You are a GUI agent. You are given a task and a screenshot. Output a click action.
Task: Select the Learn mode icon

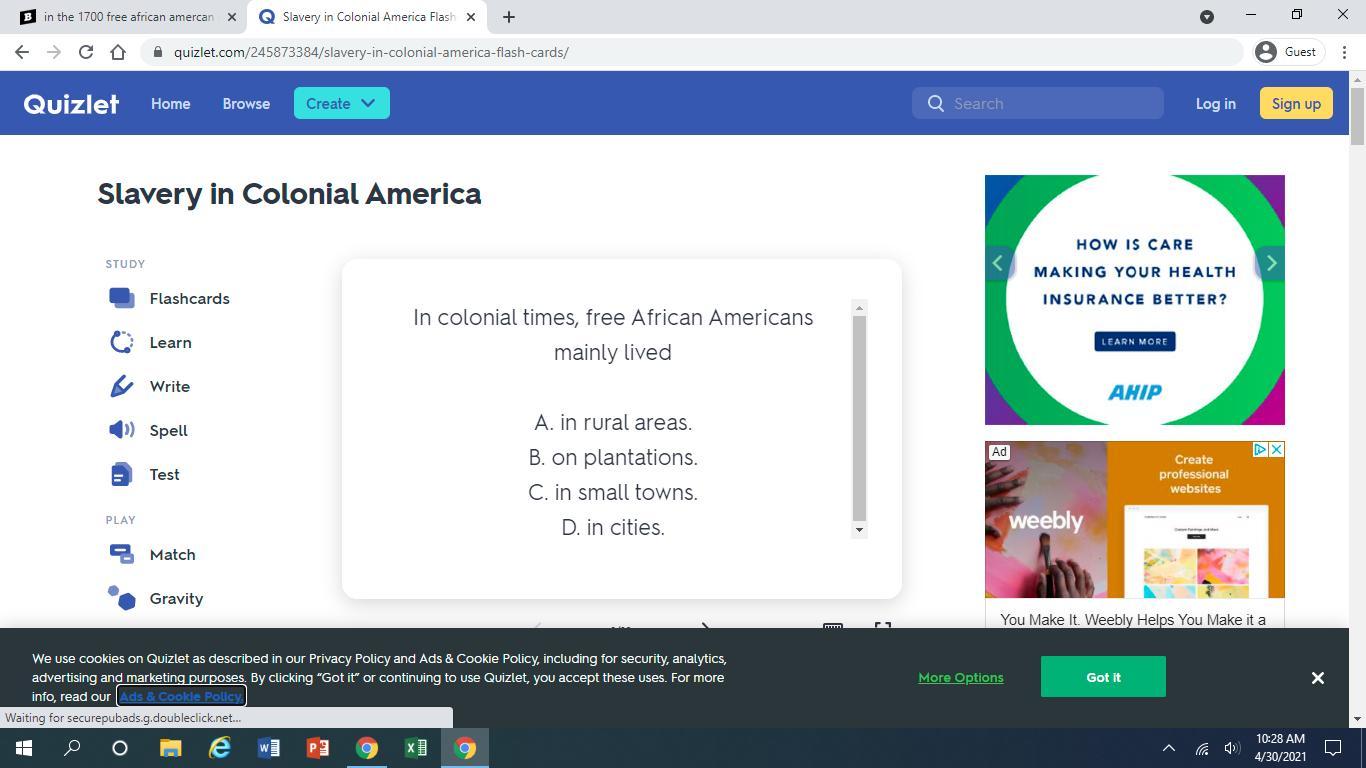(121, 342)
